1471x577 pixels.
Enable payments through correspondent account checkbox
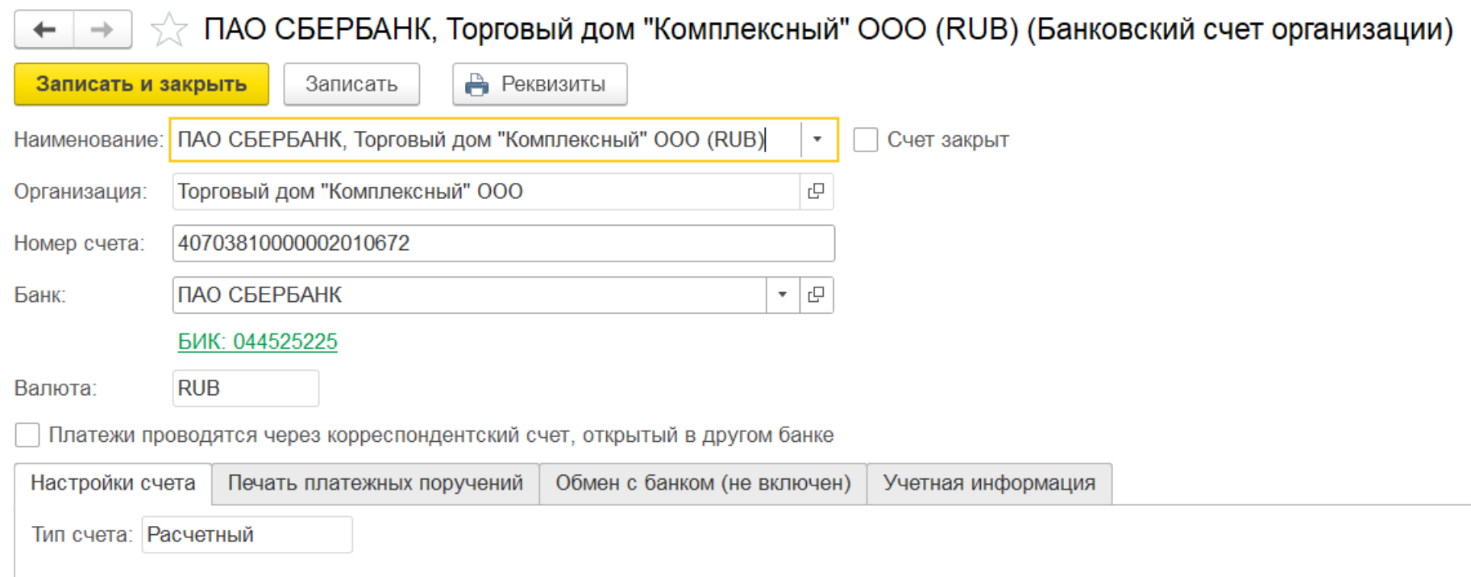coord(28,435)
